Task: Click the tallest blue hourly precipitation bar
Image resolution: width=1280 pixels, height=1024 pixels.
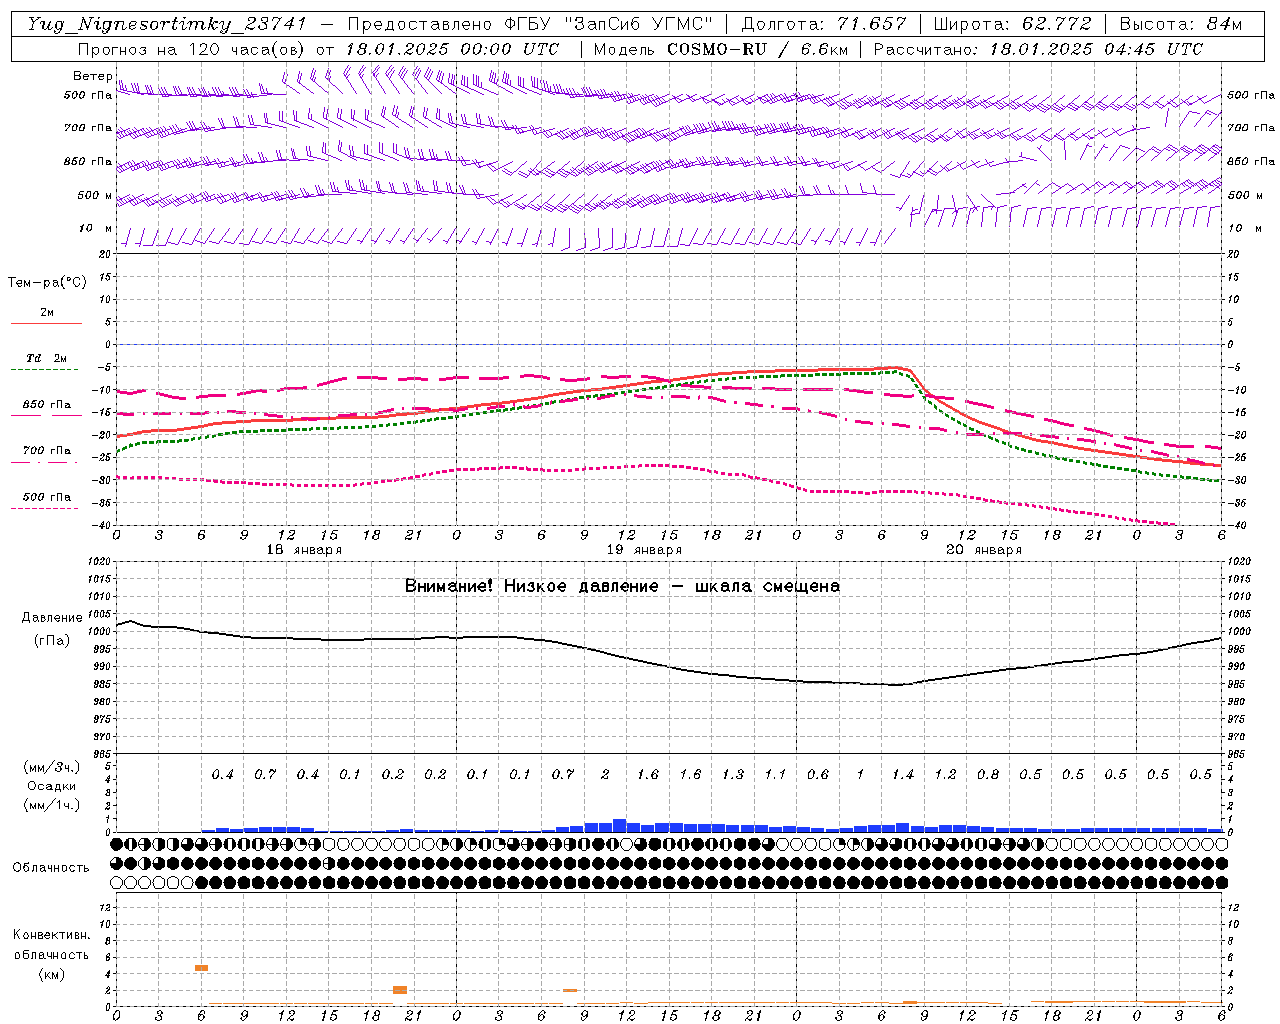Action: coord(619,825)
